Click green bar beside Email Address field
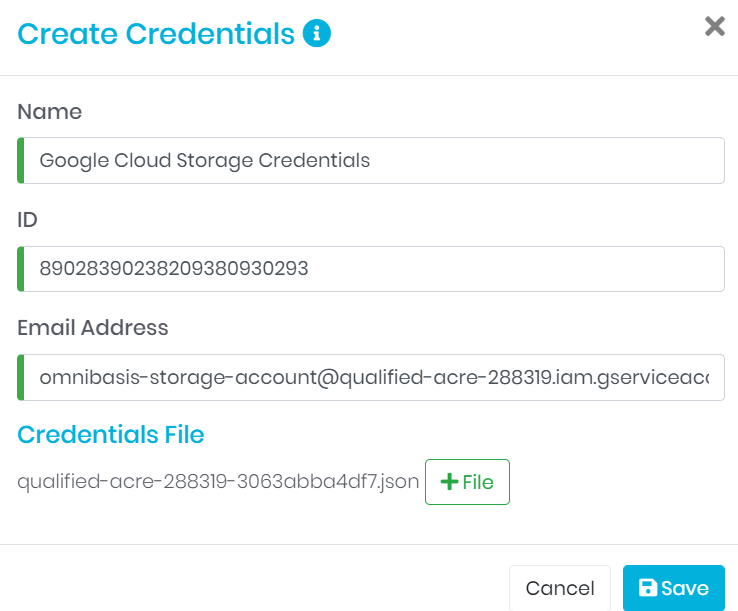This screenshot has width=738, height=611. pyautogui.click(x=20, y=377)
